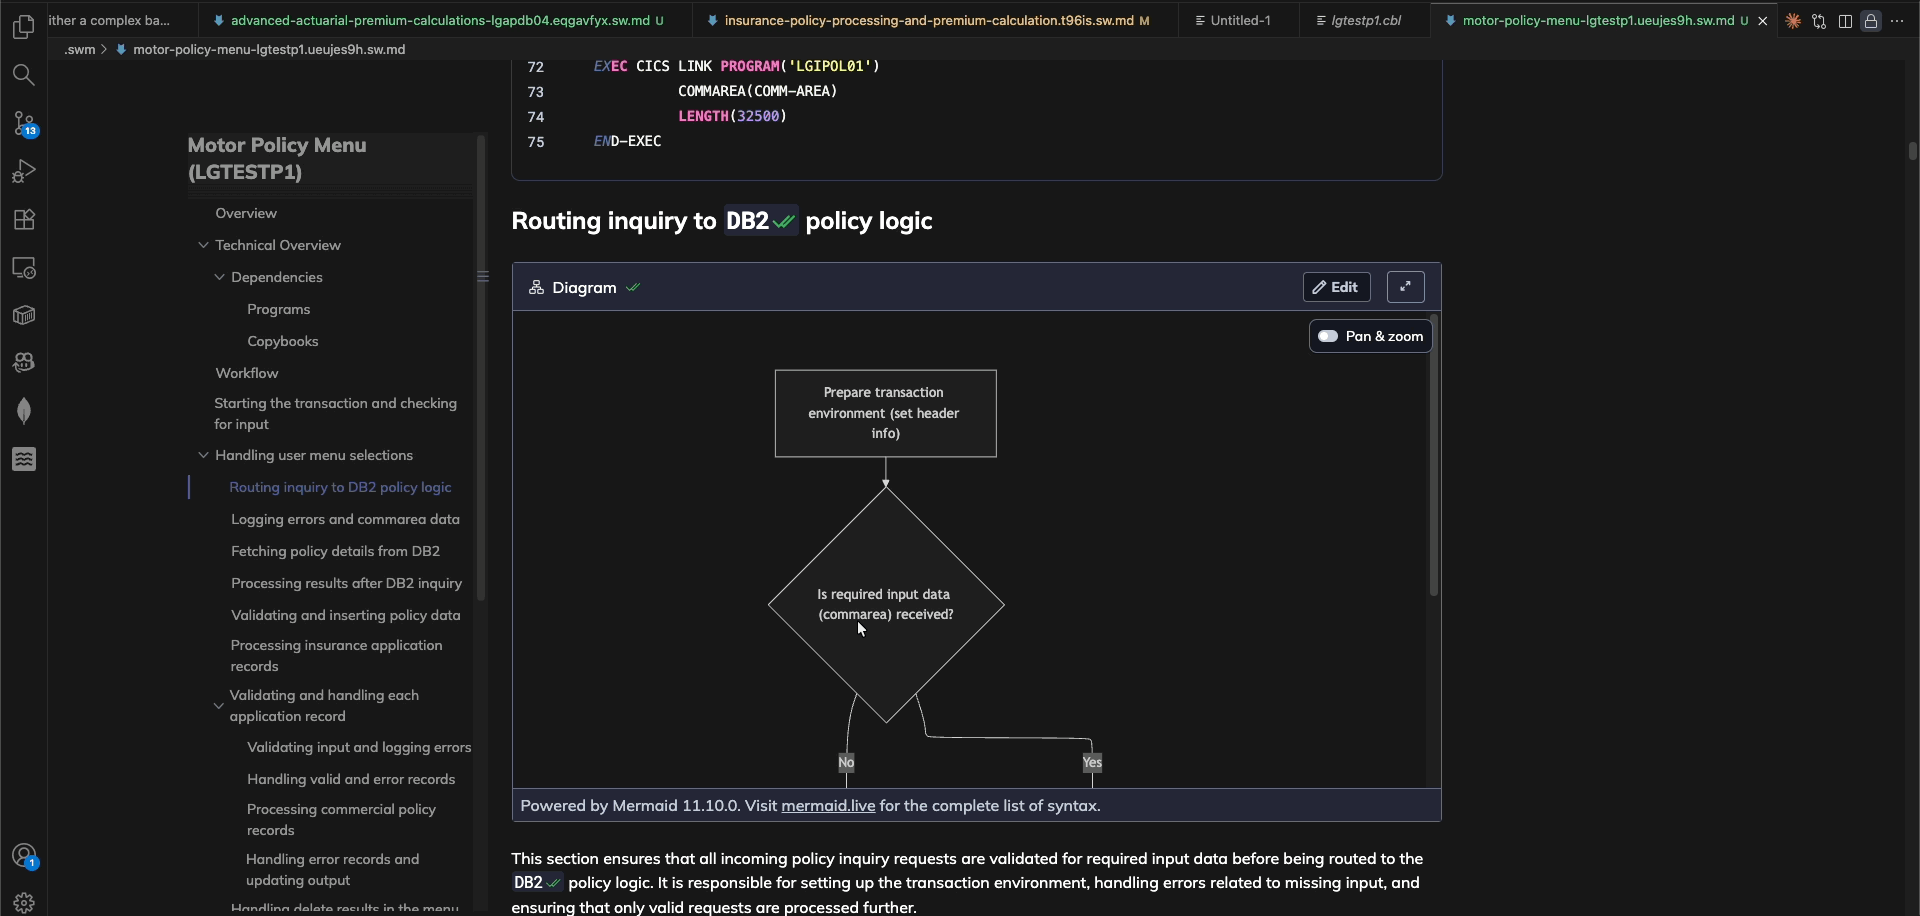Collapse the Dependencies section
The width and height of the screenshot is (1920, 916).
tap(219, 277)
